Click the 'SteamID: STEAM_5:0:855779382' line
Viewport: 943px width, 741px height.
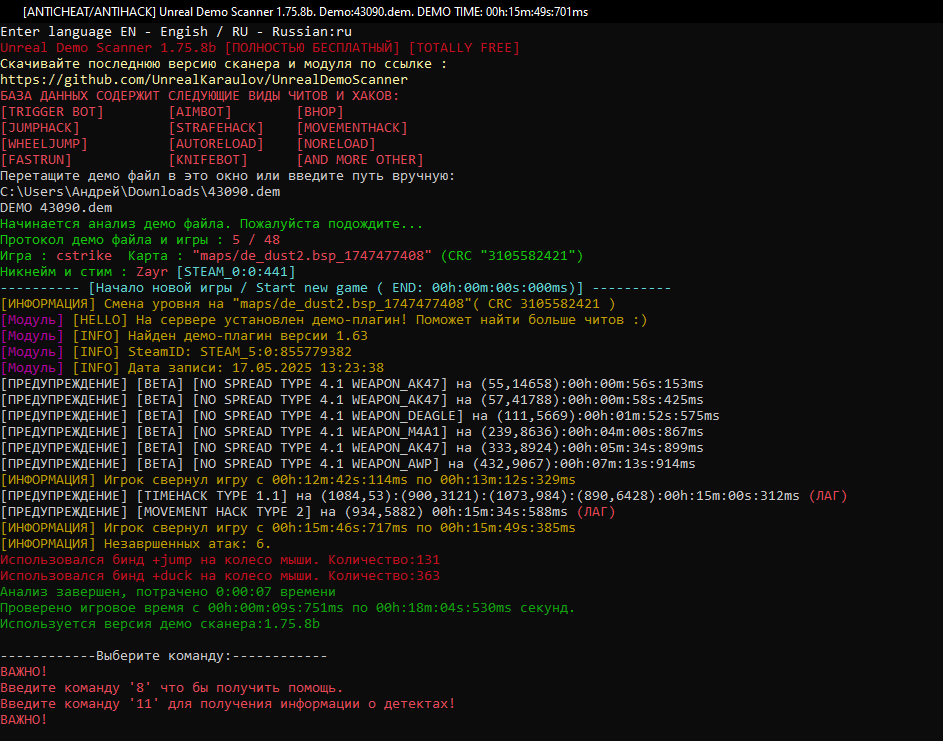click(x=176, y=352)
